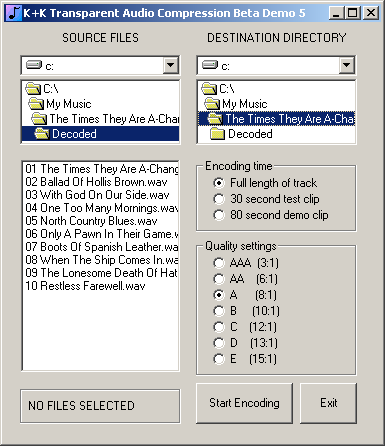Select file 08 When The Ship Comes In

101,260
